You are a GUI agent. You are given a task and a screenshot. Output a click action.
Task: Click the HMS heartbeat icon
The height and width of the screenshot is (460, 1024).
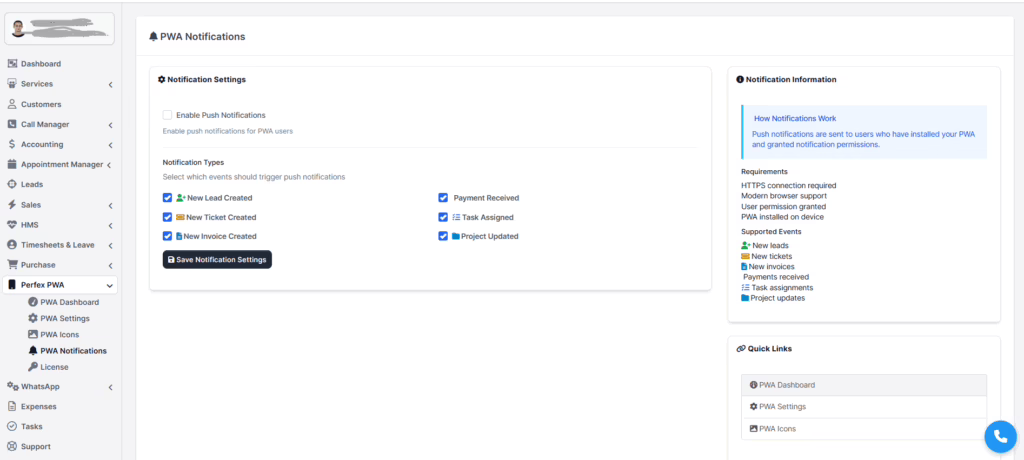pos(12,225)
